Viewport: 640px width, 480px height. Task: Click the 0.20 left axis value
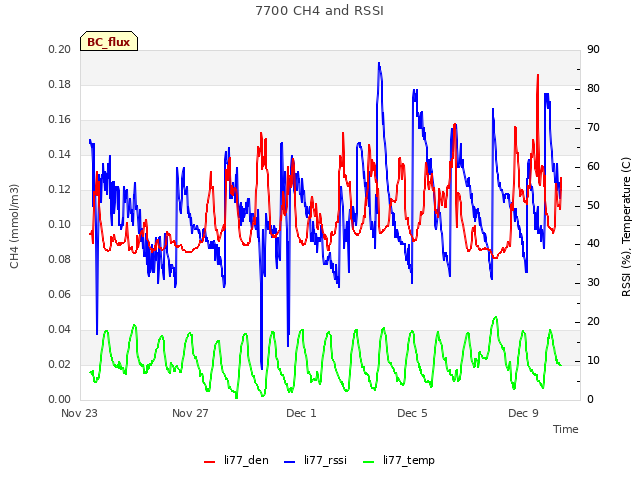coord(60,49)
